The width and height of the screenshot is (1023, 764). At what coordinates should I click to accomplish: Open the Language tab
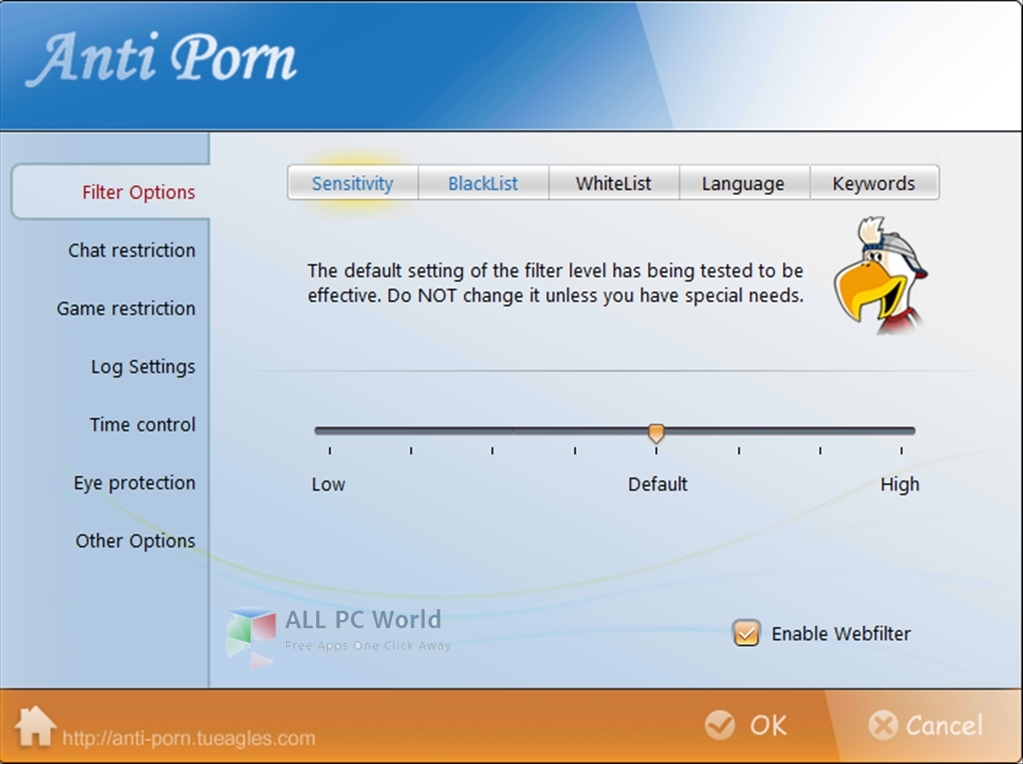point(744,183)
